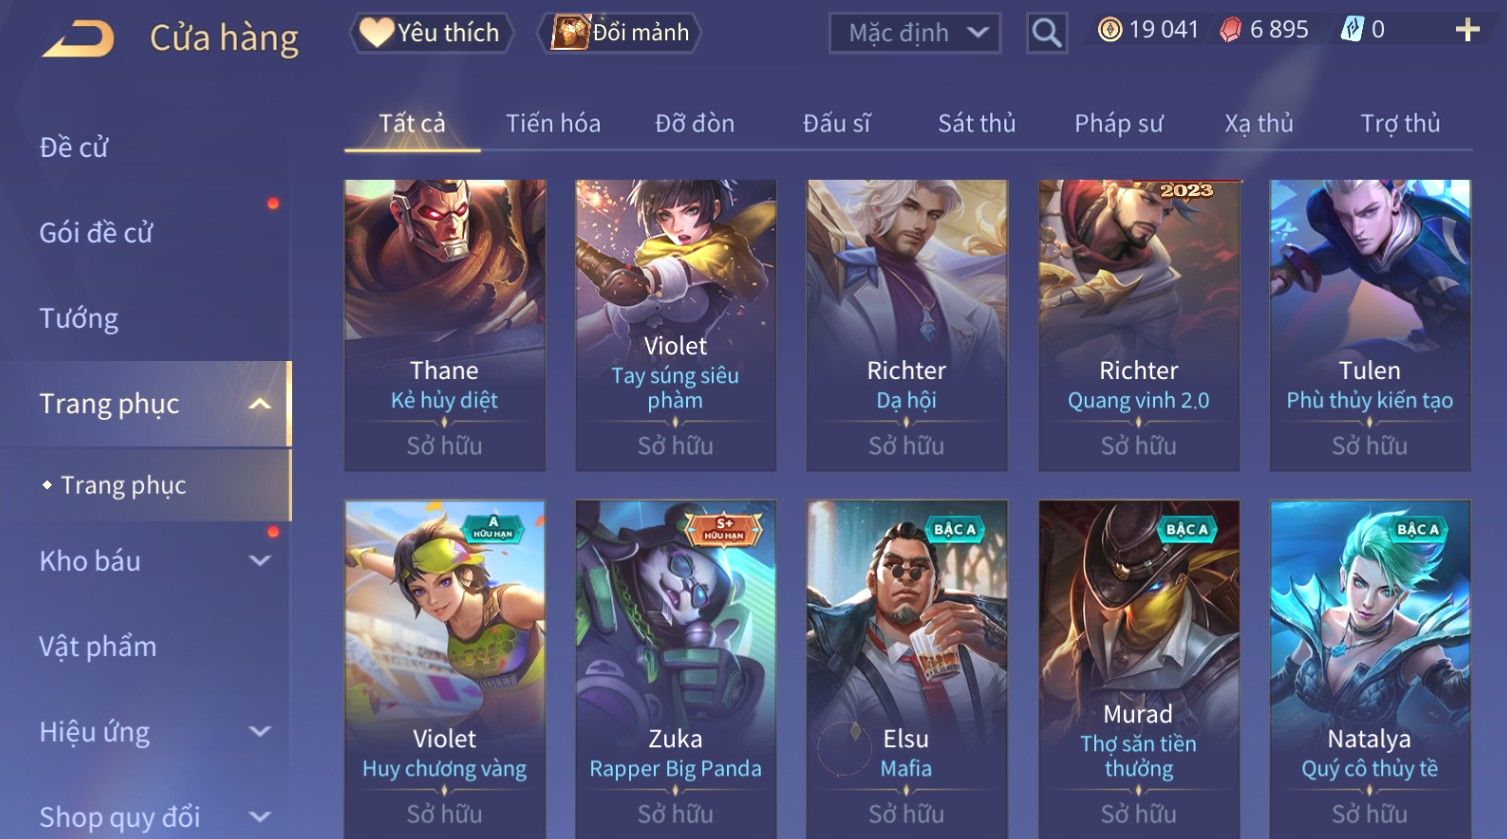
Task: Click the blue voucher ticket icon
Action: coord(1352,30)
